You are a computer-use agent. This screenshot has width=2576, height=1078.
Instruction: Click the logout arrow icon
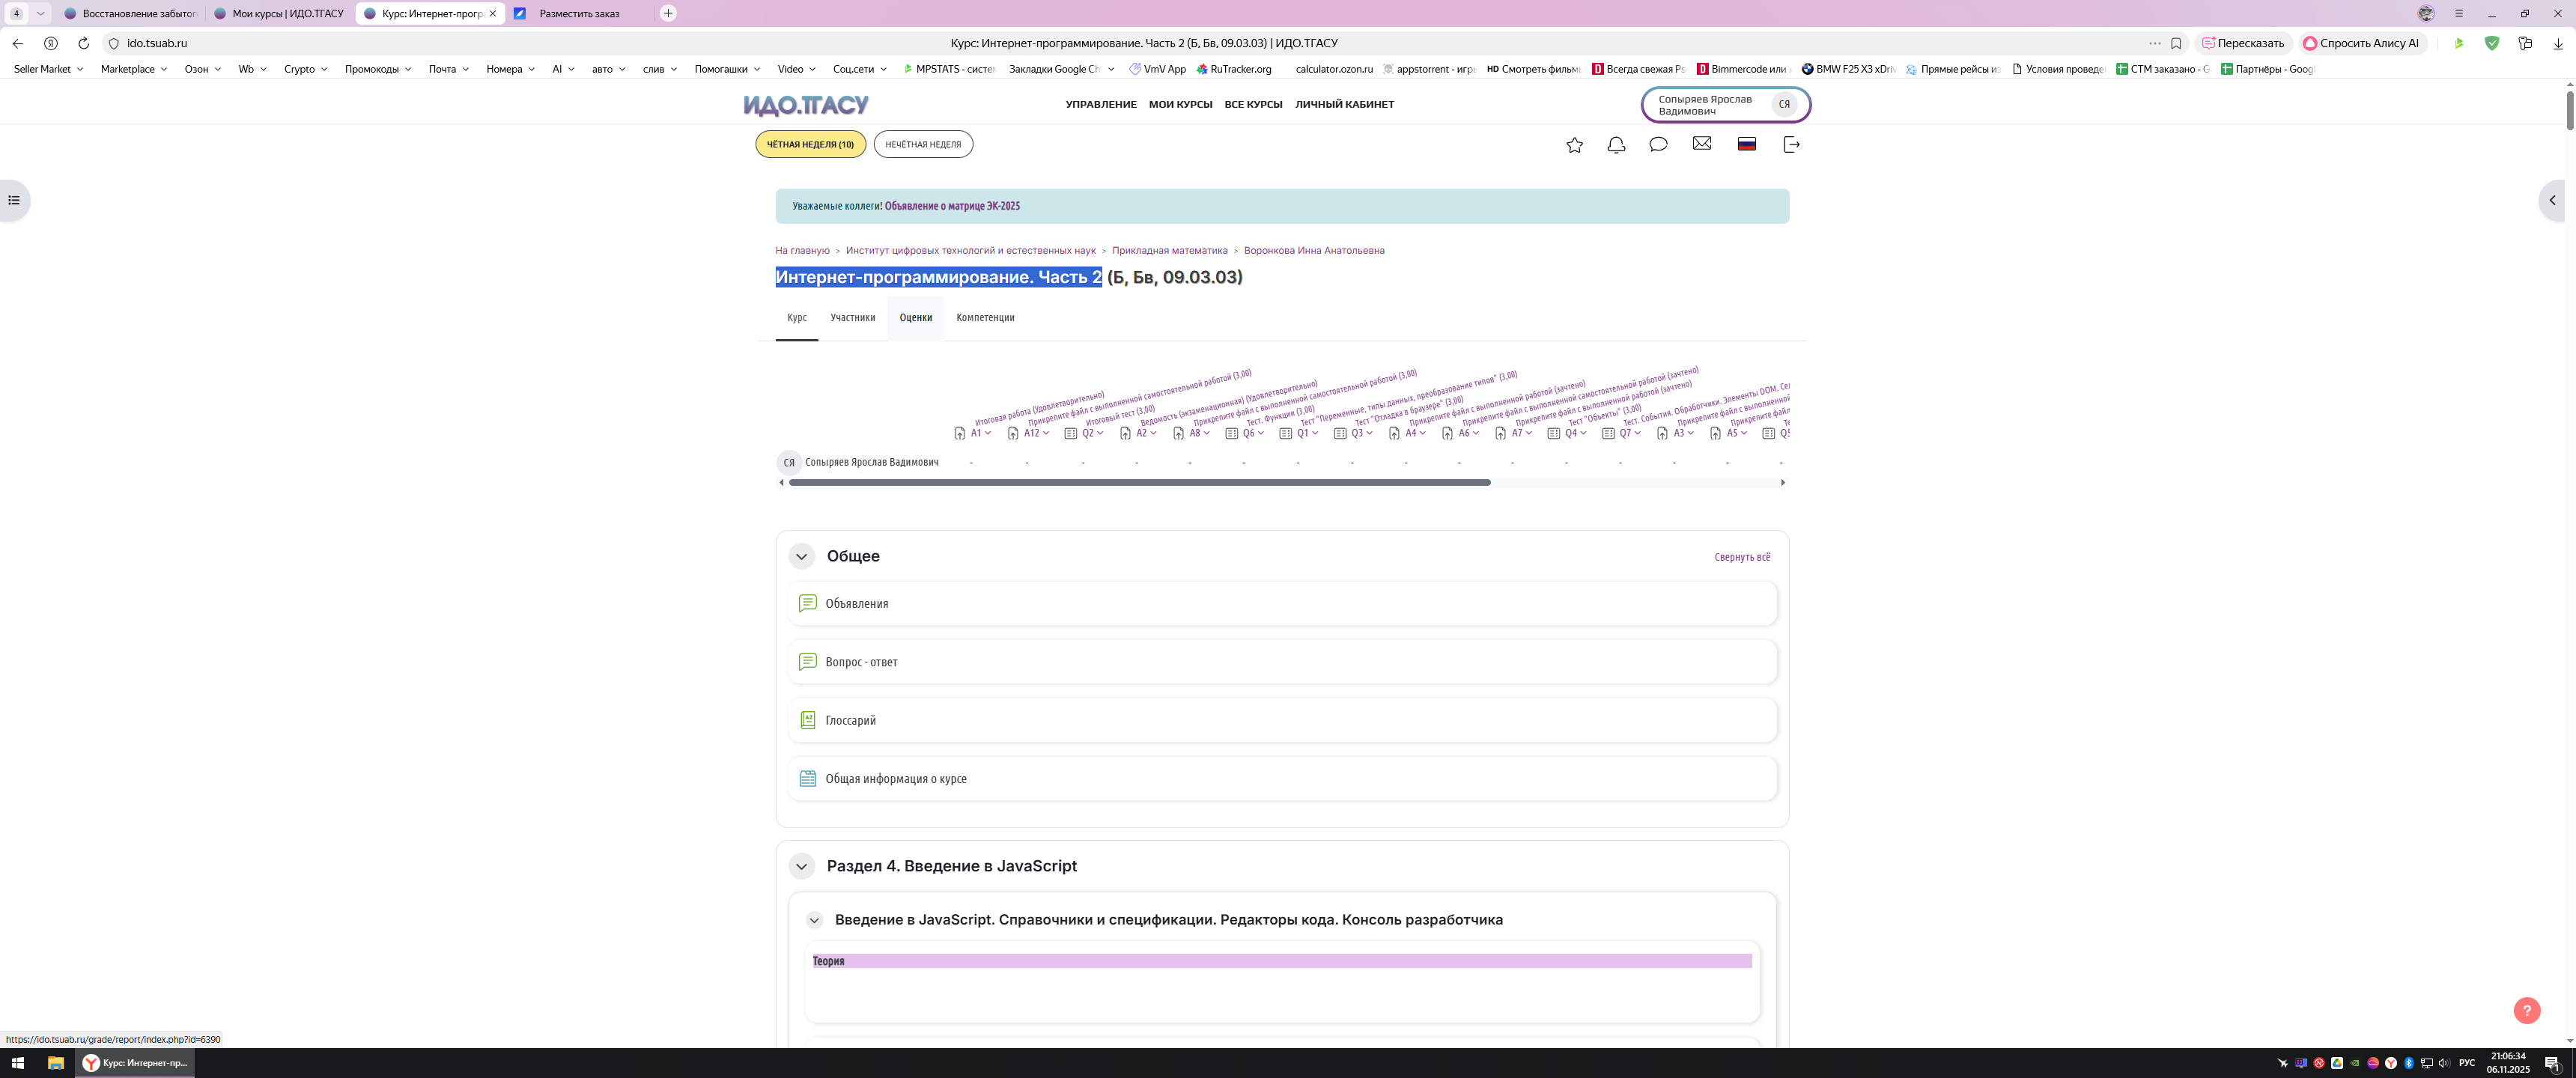pos(1791,145)
